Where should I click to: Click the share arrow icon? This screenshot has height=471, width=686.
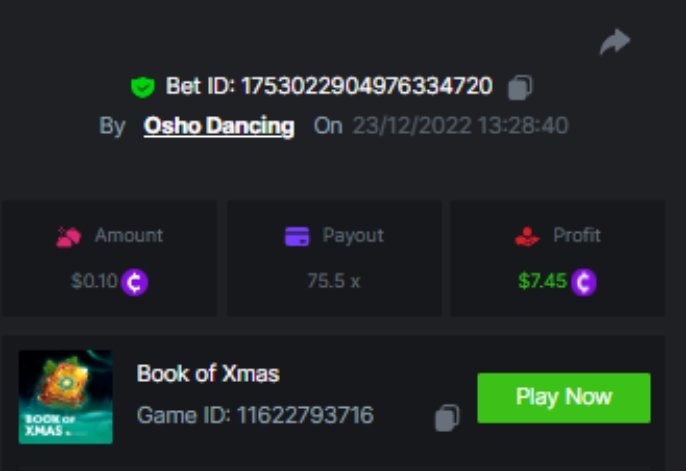(615, 42)
